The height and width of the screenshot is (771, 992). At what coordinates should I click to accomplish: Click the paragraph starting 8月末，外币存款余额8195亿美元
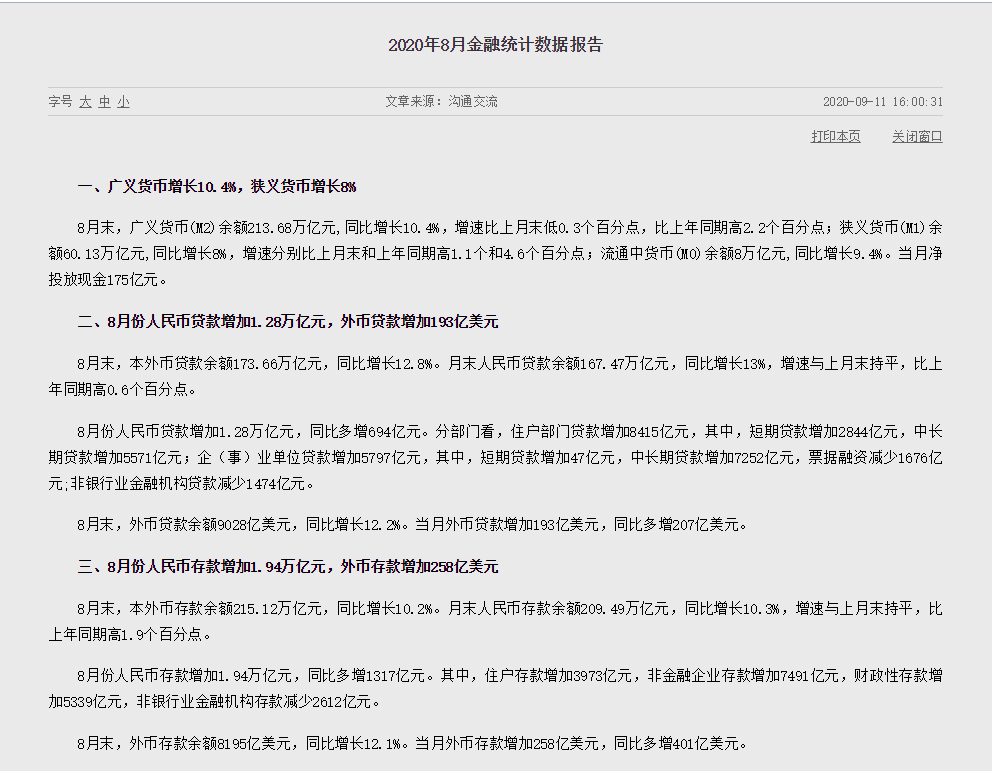pyautogui.click(x=412, y=744)
